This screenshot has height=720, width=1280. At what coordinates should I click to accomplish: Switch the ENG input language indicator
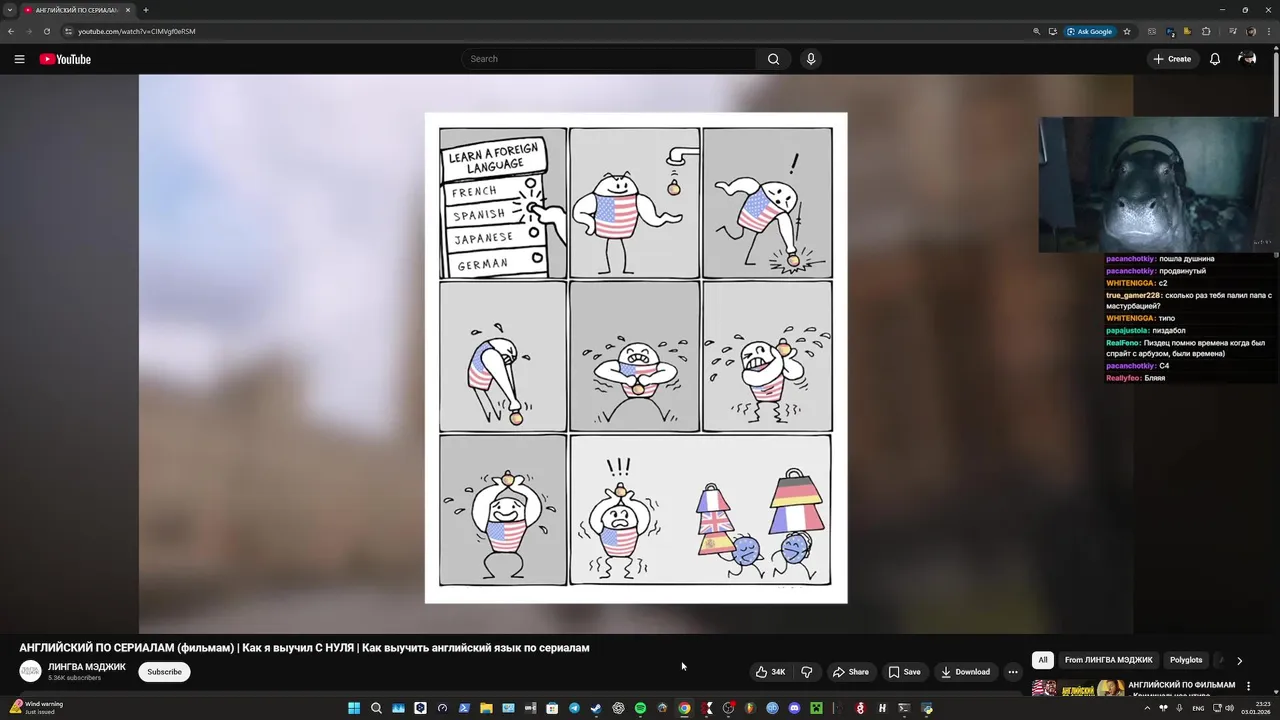1198,708
